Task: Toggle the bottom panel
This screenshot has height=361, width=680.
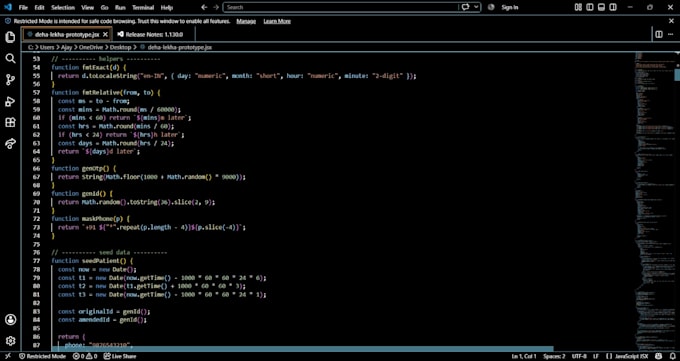Action: (601, 7)
